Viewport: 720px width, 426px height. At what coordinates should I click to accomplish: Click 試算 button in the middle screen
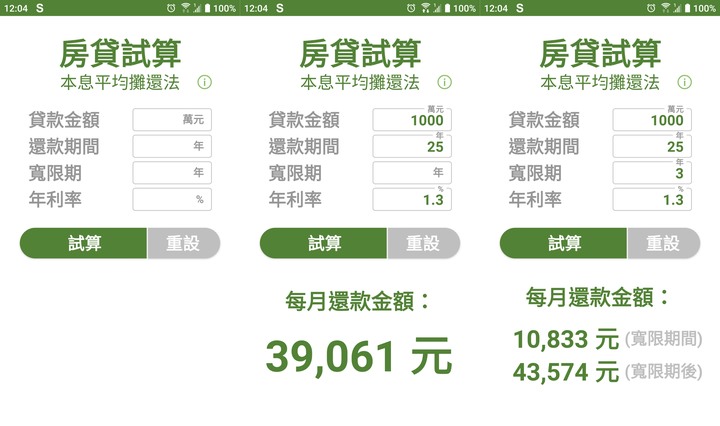324,243
